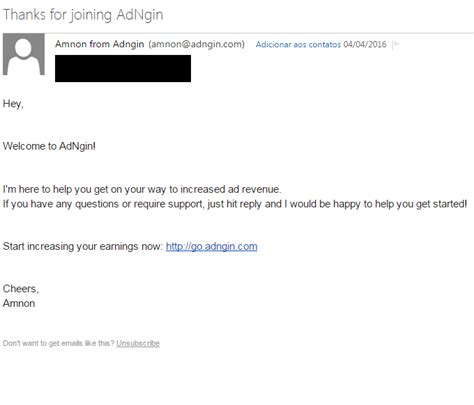Screen dimensions: 474x405
Task: Click the 'Amnon' signature below Cheers
Action: [19, 303]
